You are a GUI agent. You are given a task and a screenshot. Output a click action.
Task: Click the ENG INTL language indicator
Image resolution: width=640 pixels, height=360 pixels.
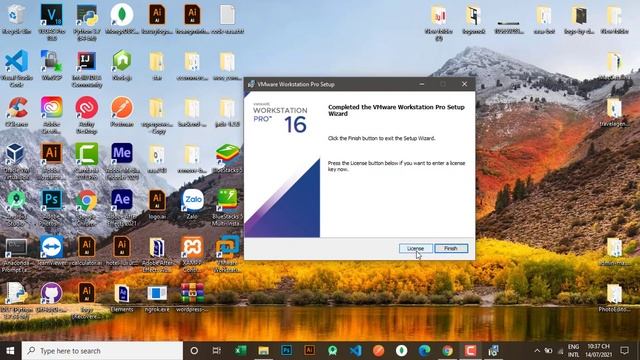(573, 351)
